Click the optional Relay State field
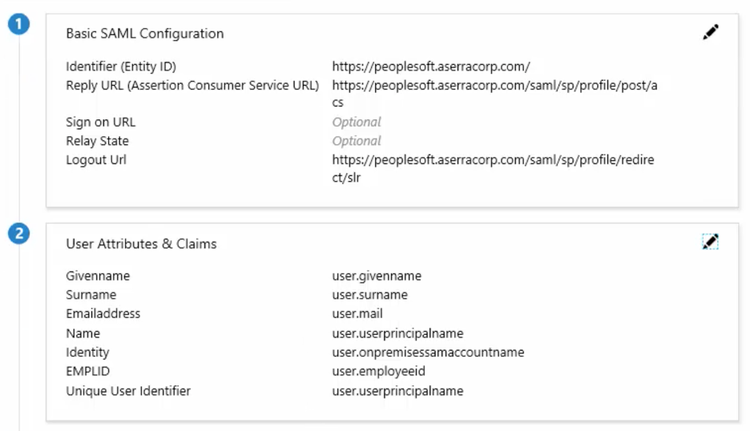 pyautogui.click(x=357, y=141)
